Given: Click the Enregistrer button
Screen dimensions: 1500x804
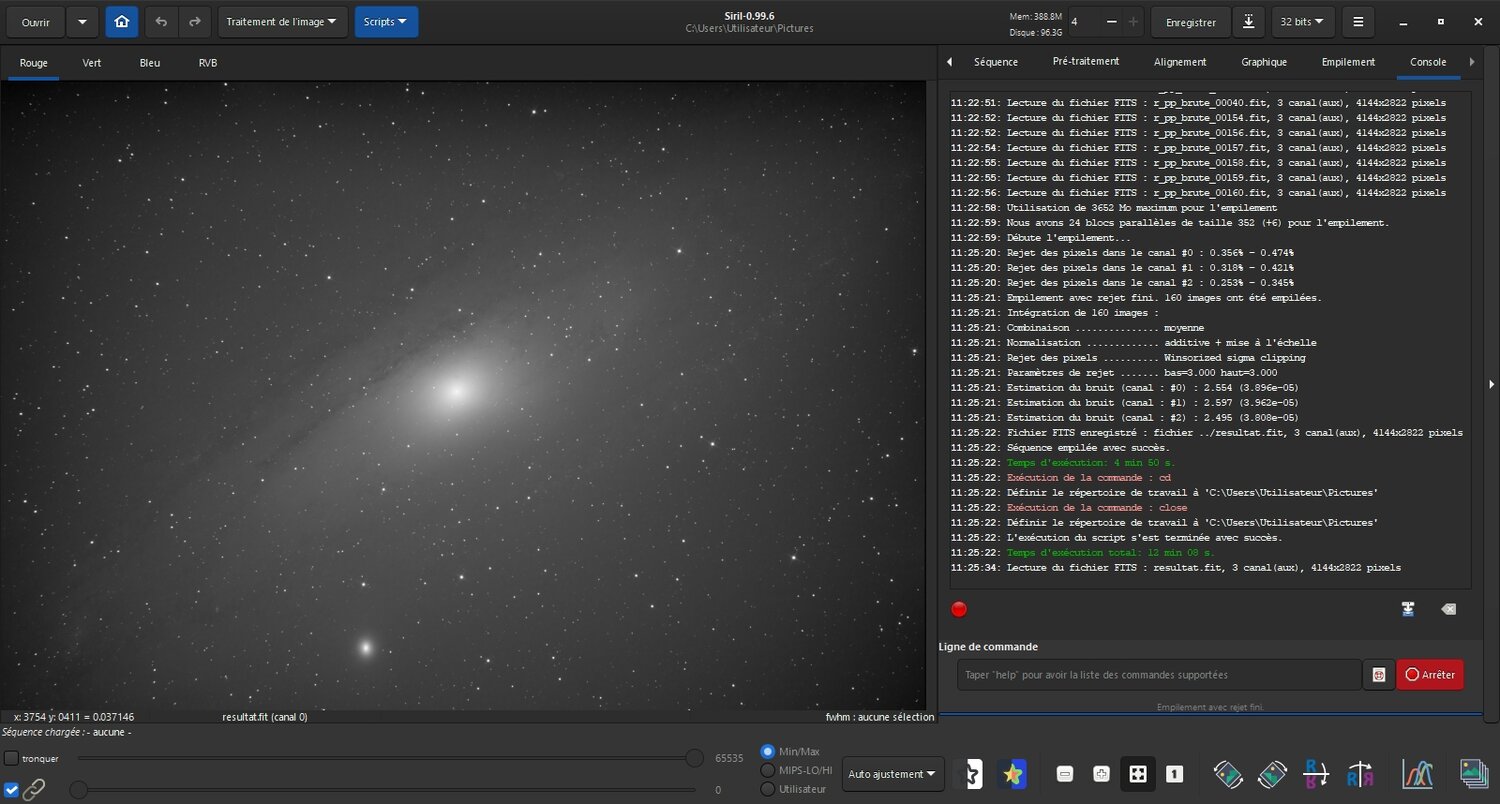Looking at the screenshot, I should (x=1191, y=21).
